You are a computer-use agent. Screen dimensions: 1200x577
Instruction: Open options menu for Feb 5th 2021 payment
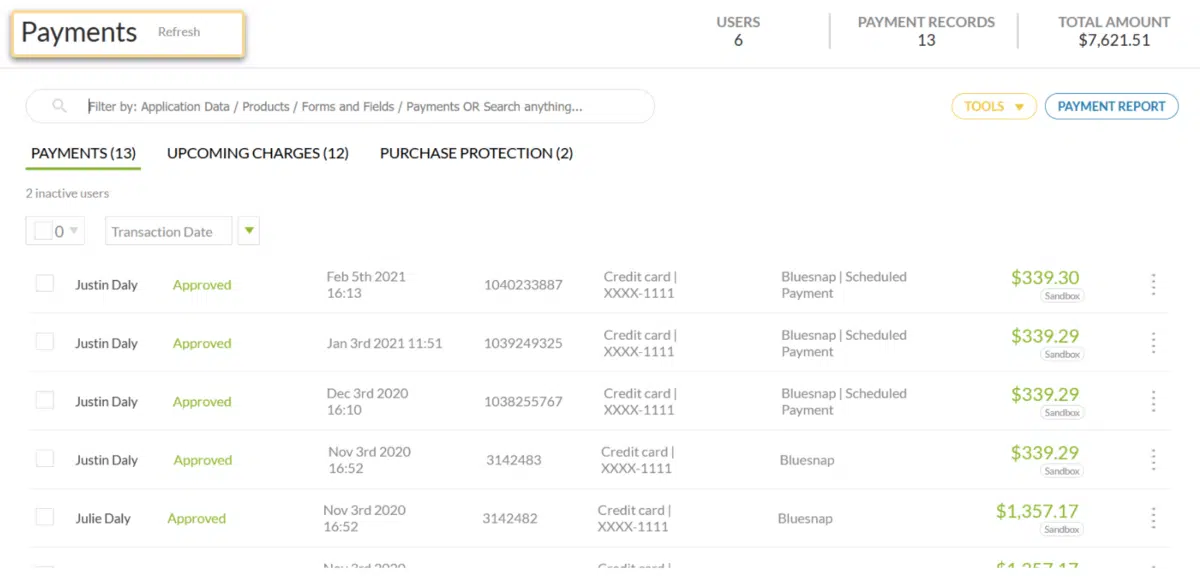(1153, 285)
